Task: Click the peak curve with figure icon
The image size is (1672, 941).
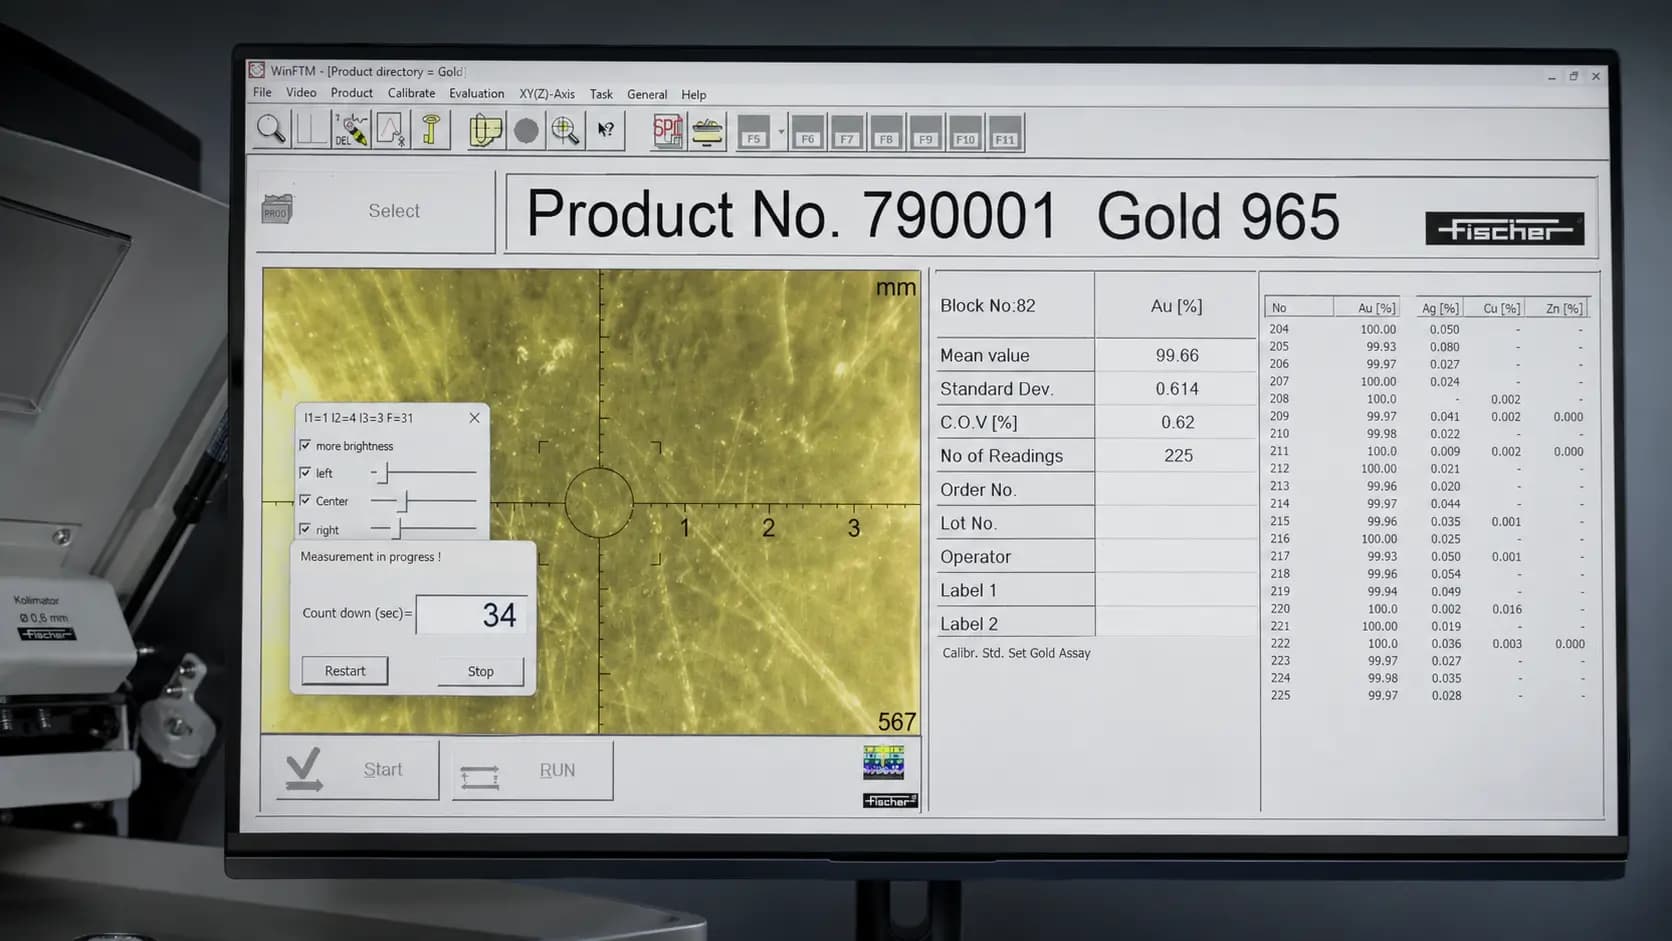Action: (390, 130)
